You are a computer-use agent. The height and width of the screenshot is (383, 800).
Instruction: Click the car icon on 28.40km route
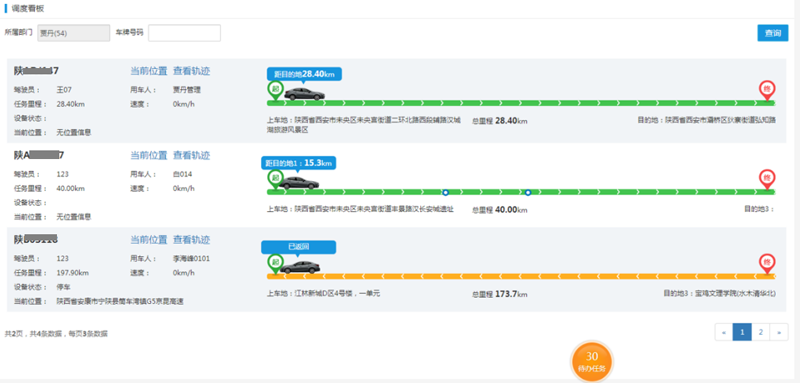tap(304, 94)
